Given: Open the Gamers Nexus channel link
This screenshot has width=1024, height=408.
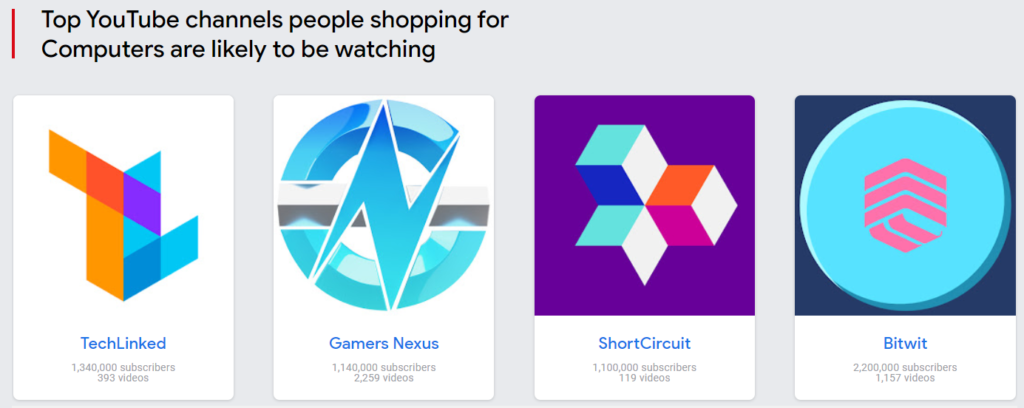Looking at the screenshot, I should tap(384, 343).
